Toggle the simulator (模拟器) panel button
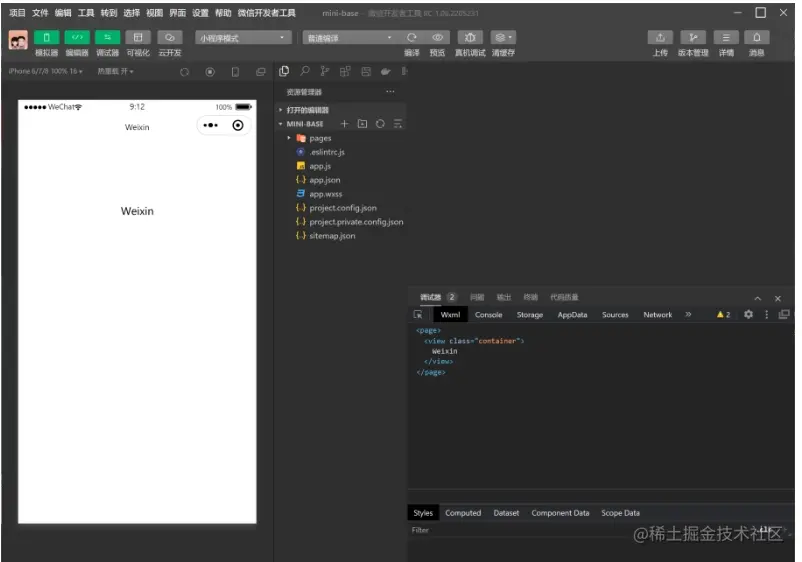This screenshot has height=562, width=802. click(x=47, y=37)
